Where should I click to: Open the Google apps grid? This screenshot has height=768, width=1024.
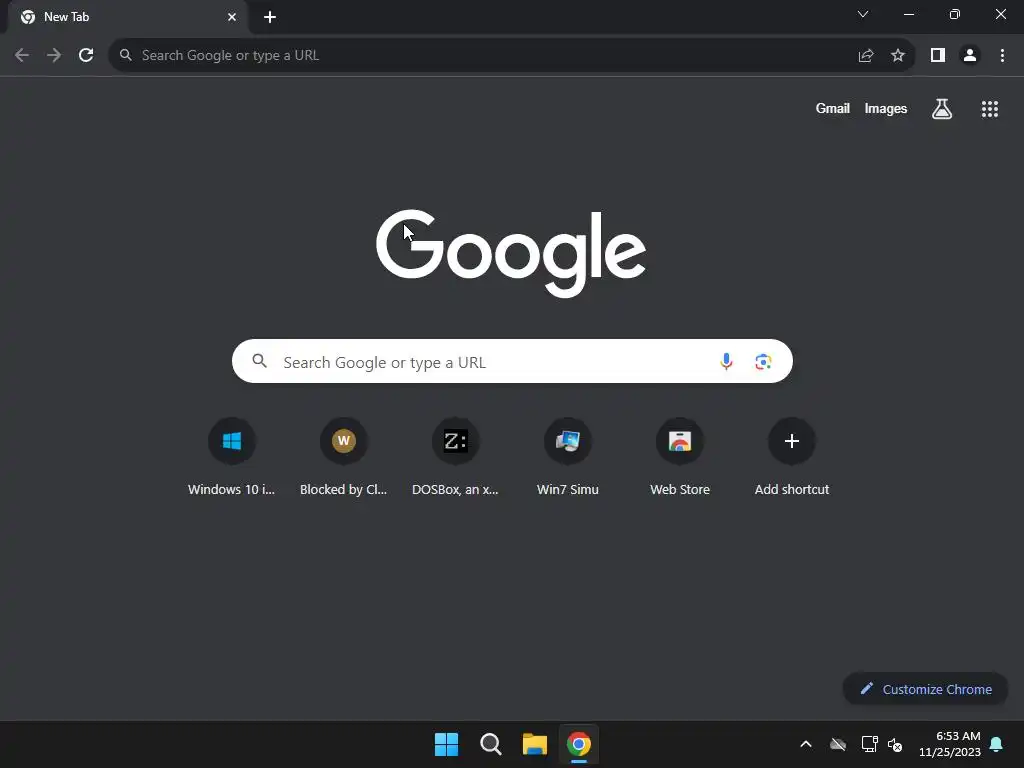989,109
